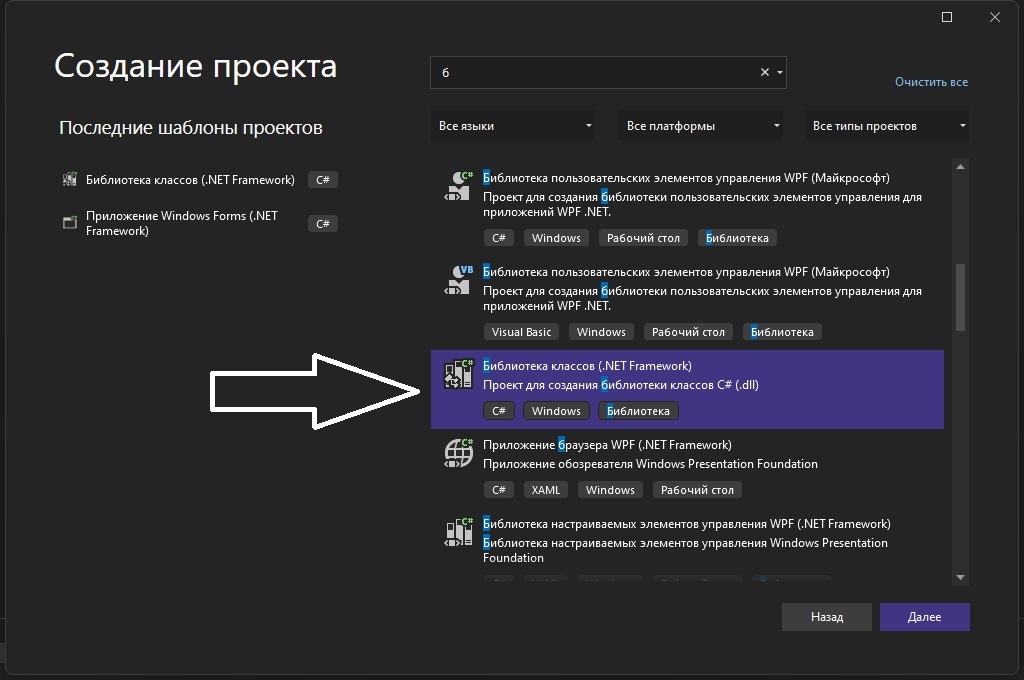Viewport: 1024px width, 680px height.
Task: Click the Приложение браузера WPF template icon
Action: click(458, 453)
